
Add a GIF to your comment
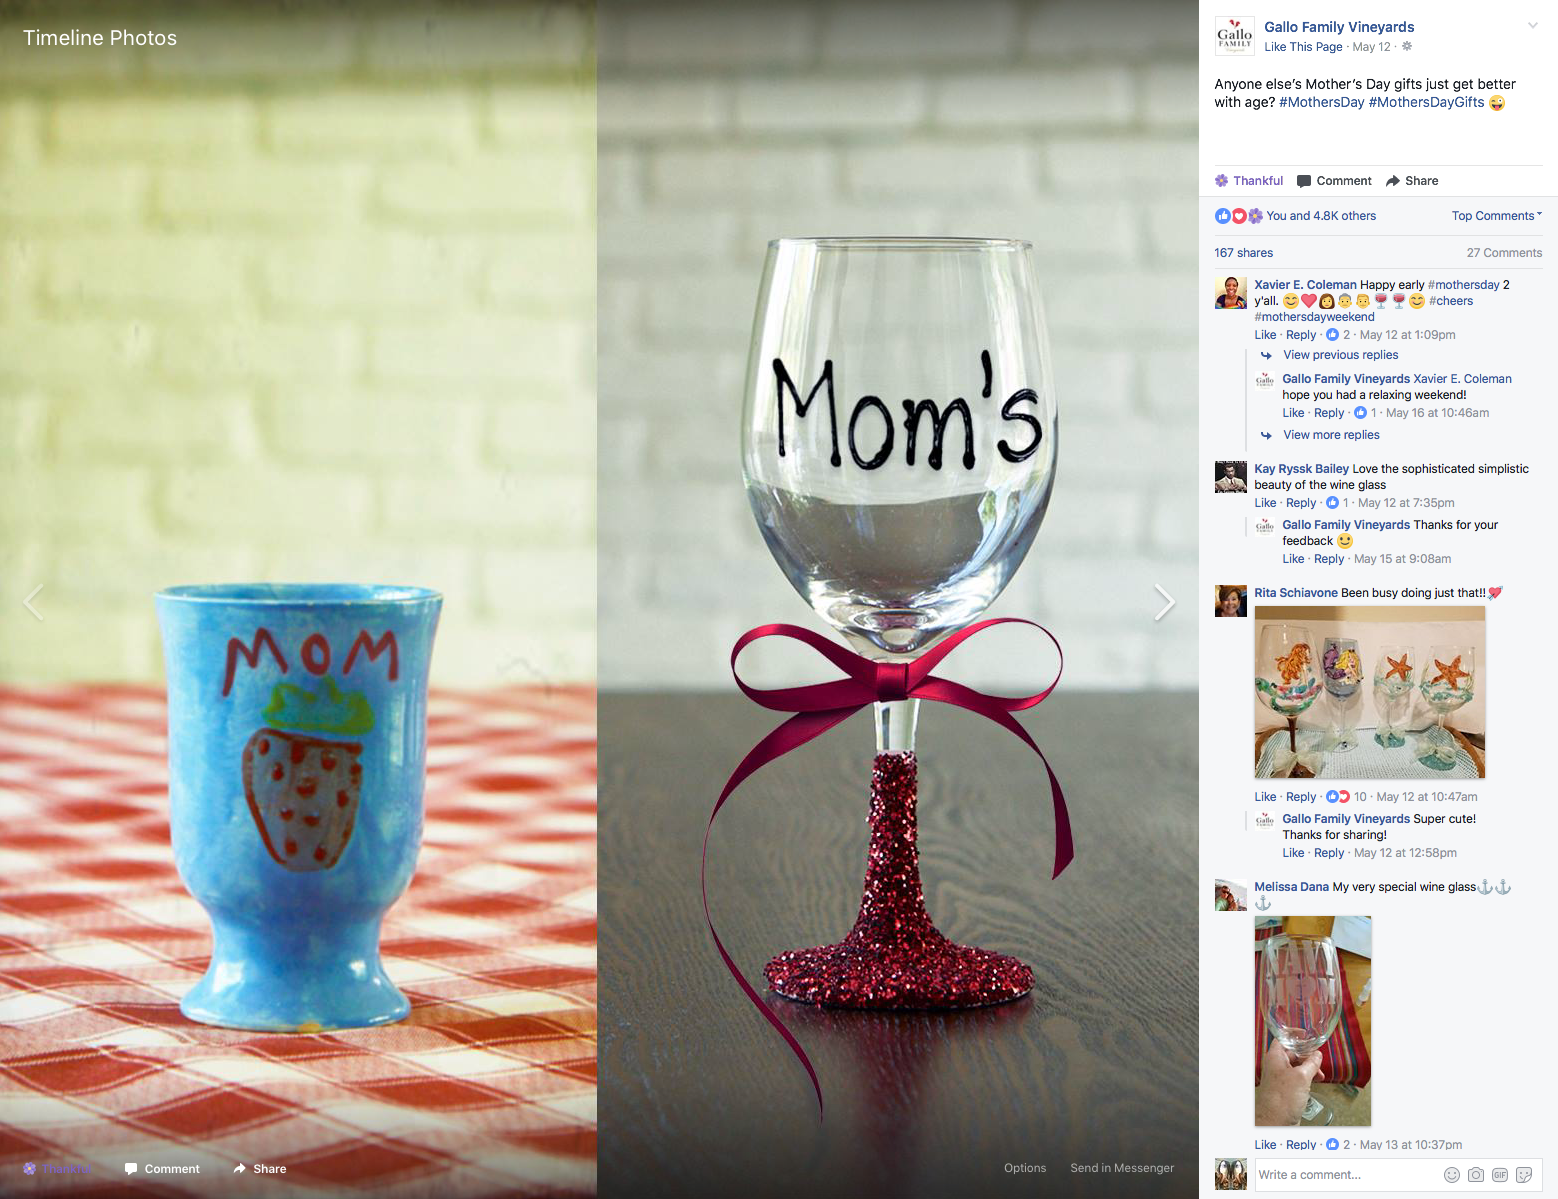1500,1175
